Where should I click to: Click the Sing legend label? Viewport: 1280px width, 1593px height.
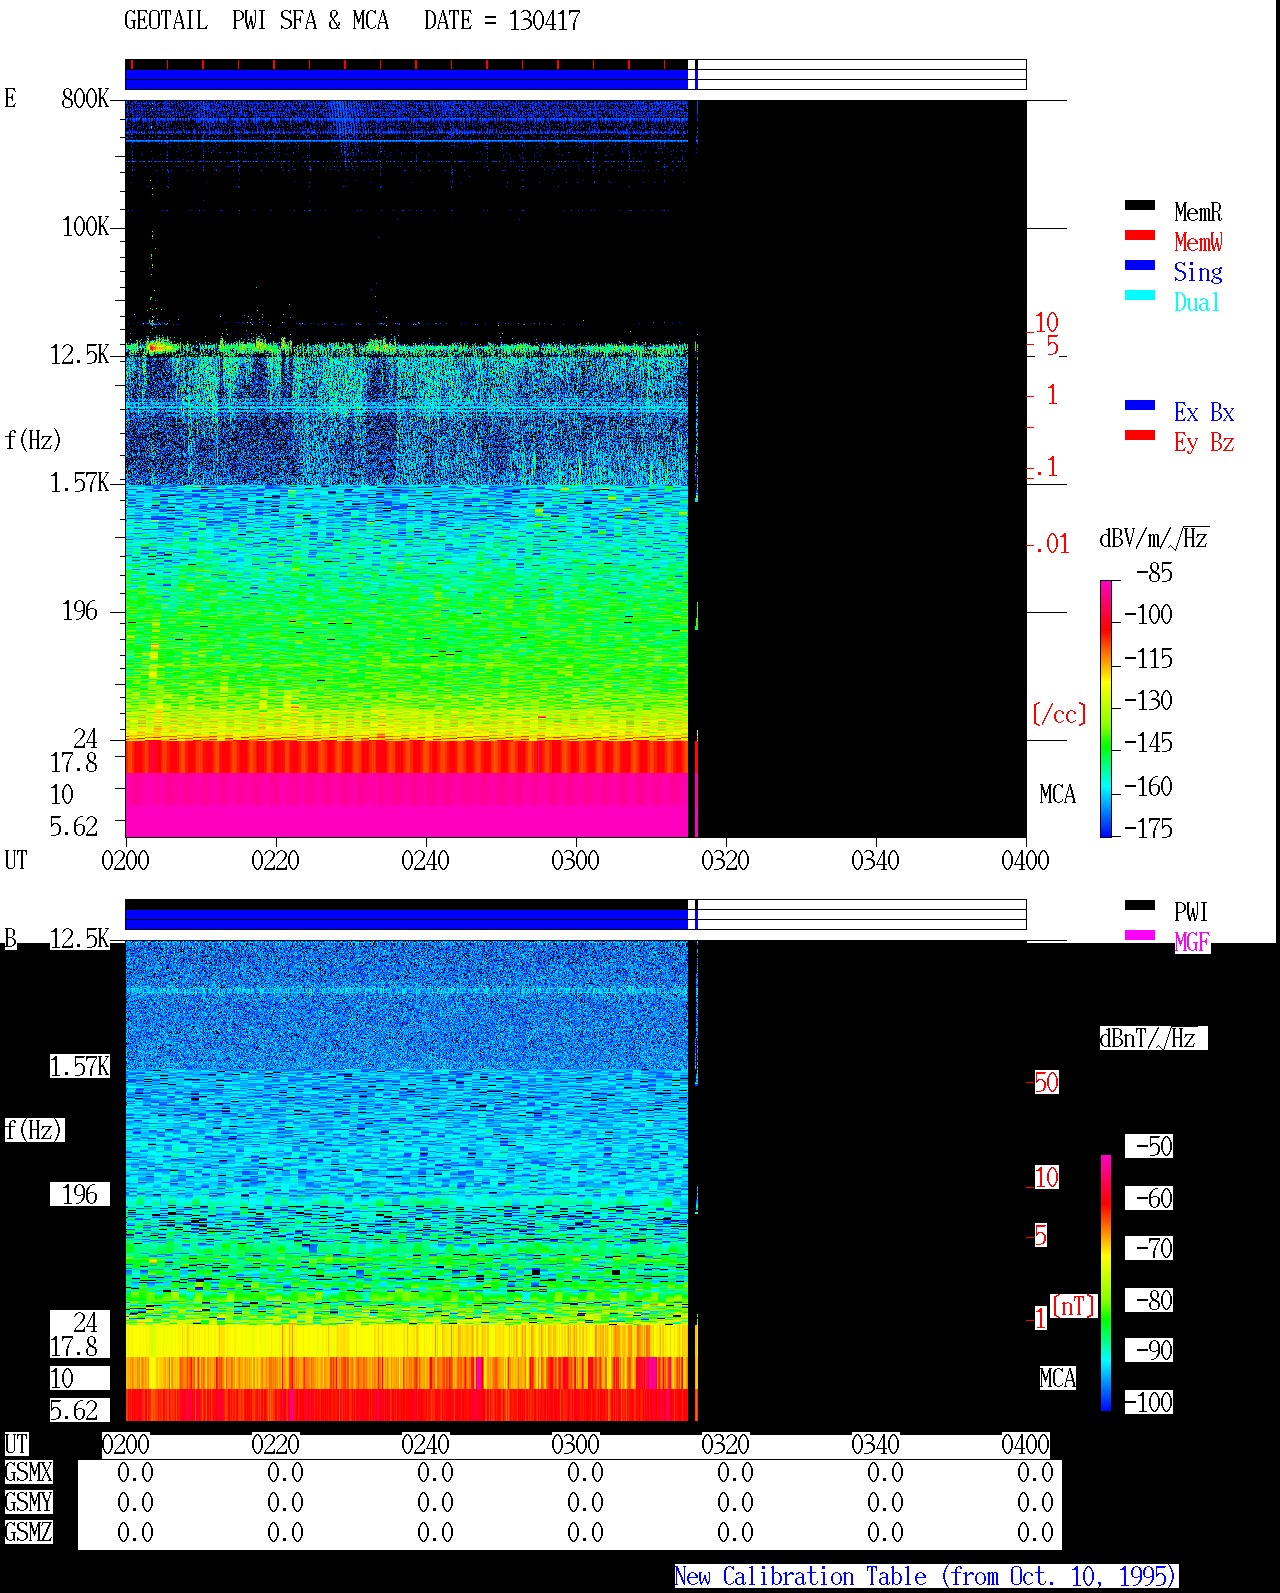click(1198, 272)
